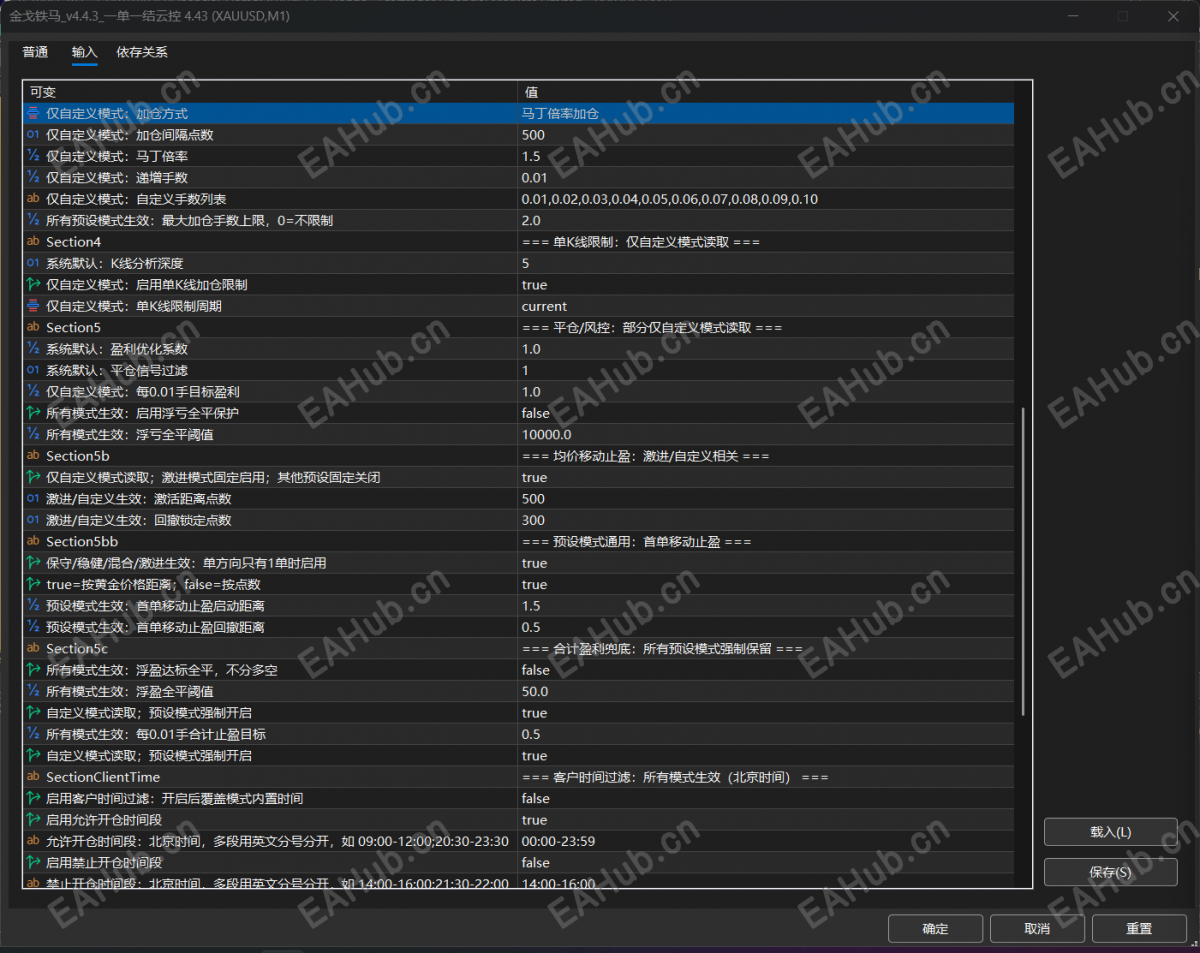Click the integer icon beside 加仓间隔点数
Viewport: 1200px width, 953px height.
coord(33,135)
